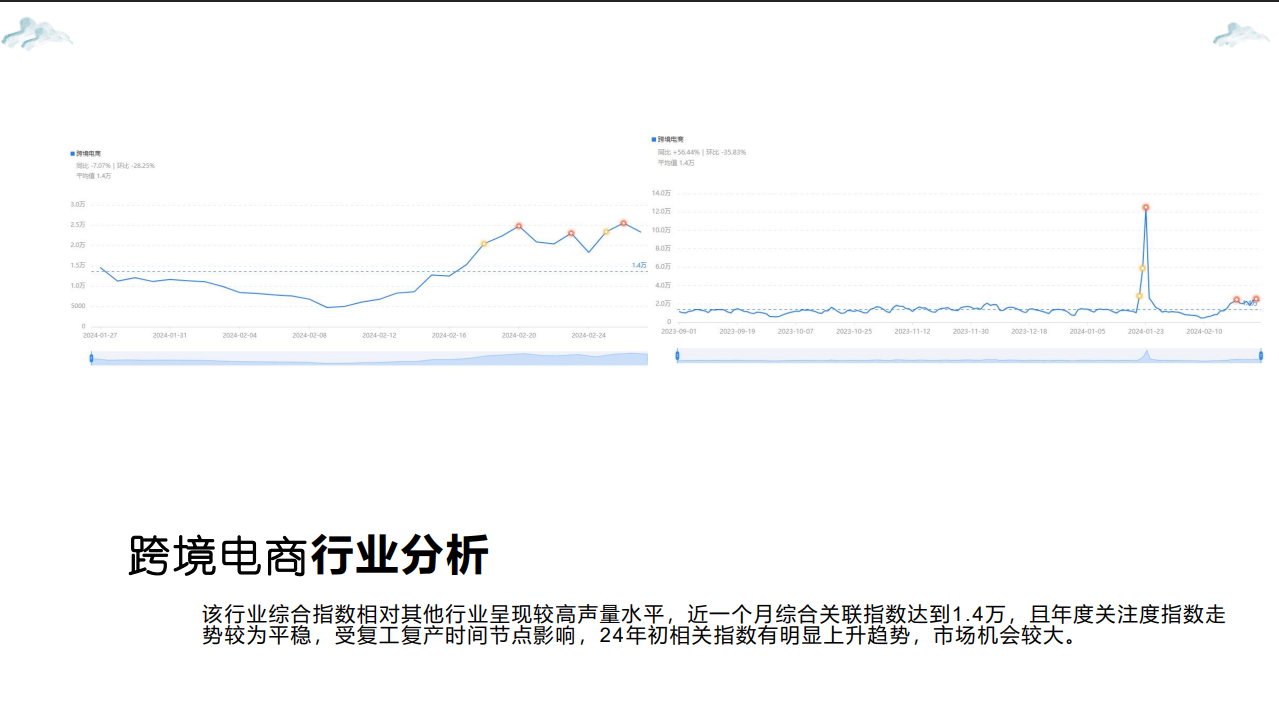
Task: Click yellow marker near 6.0万 on spike
Action: pyautogui.click(x=1142, y=268)
